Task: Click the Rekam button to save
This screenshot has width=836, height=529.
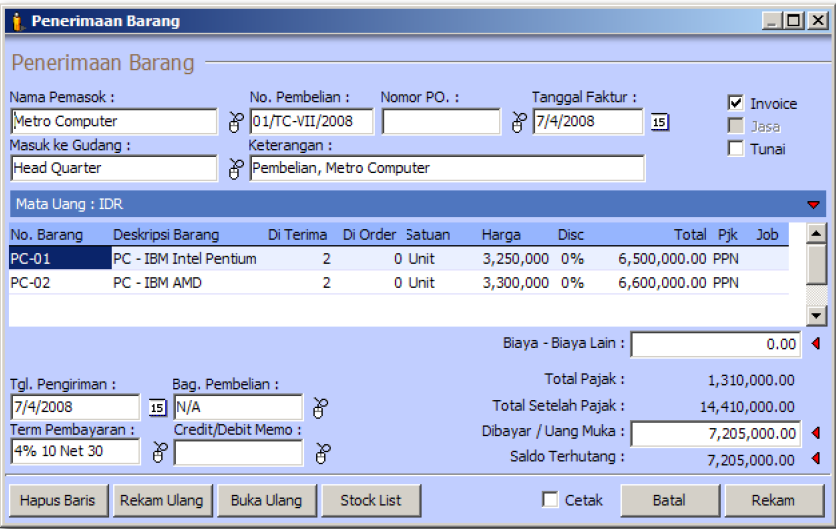Action: click(774, 500)
